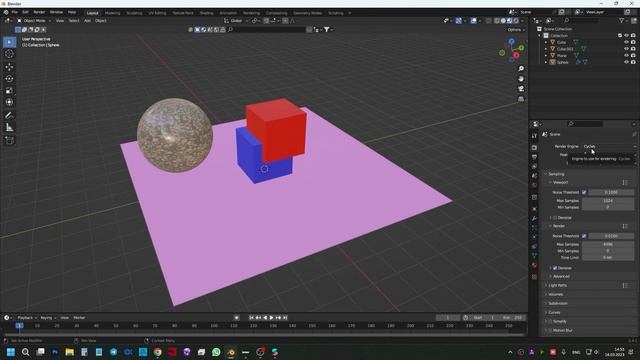Open the Global transform orientation dropdown

pos(236,20)
